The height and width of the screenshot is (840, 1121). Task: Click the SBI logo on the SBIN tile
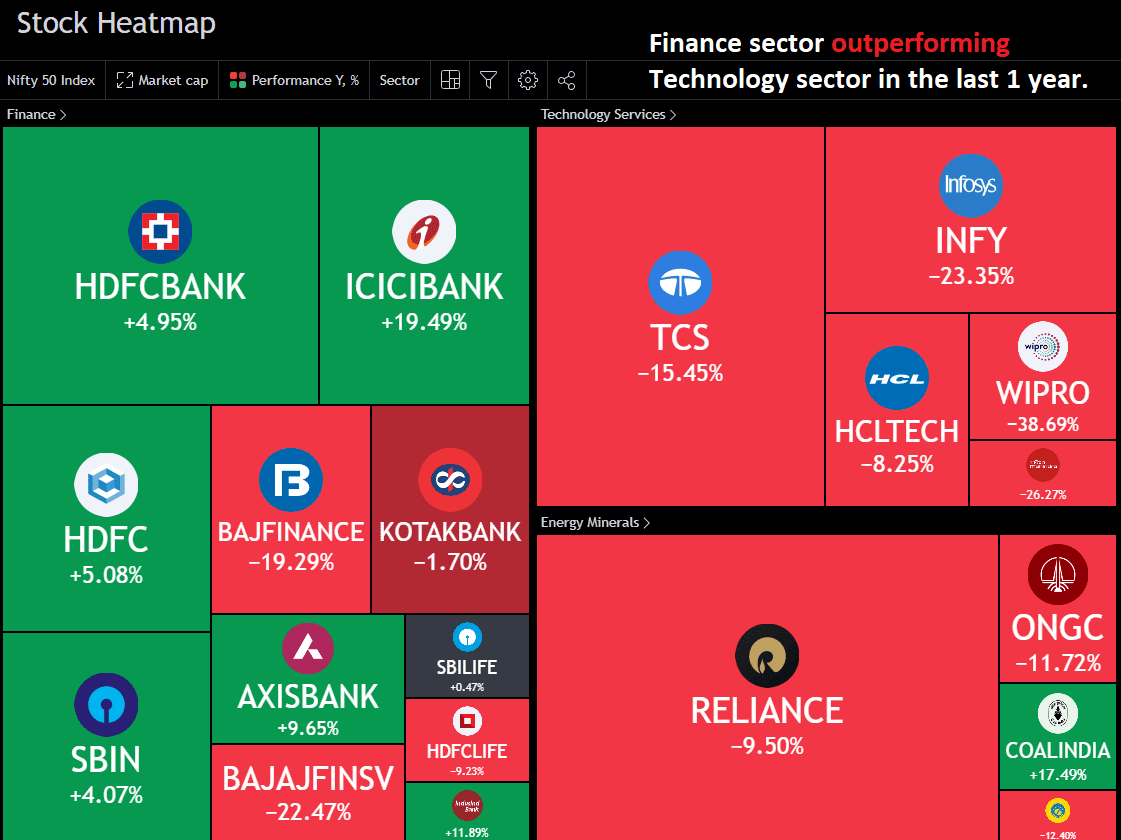click(x=106, y=704)
